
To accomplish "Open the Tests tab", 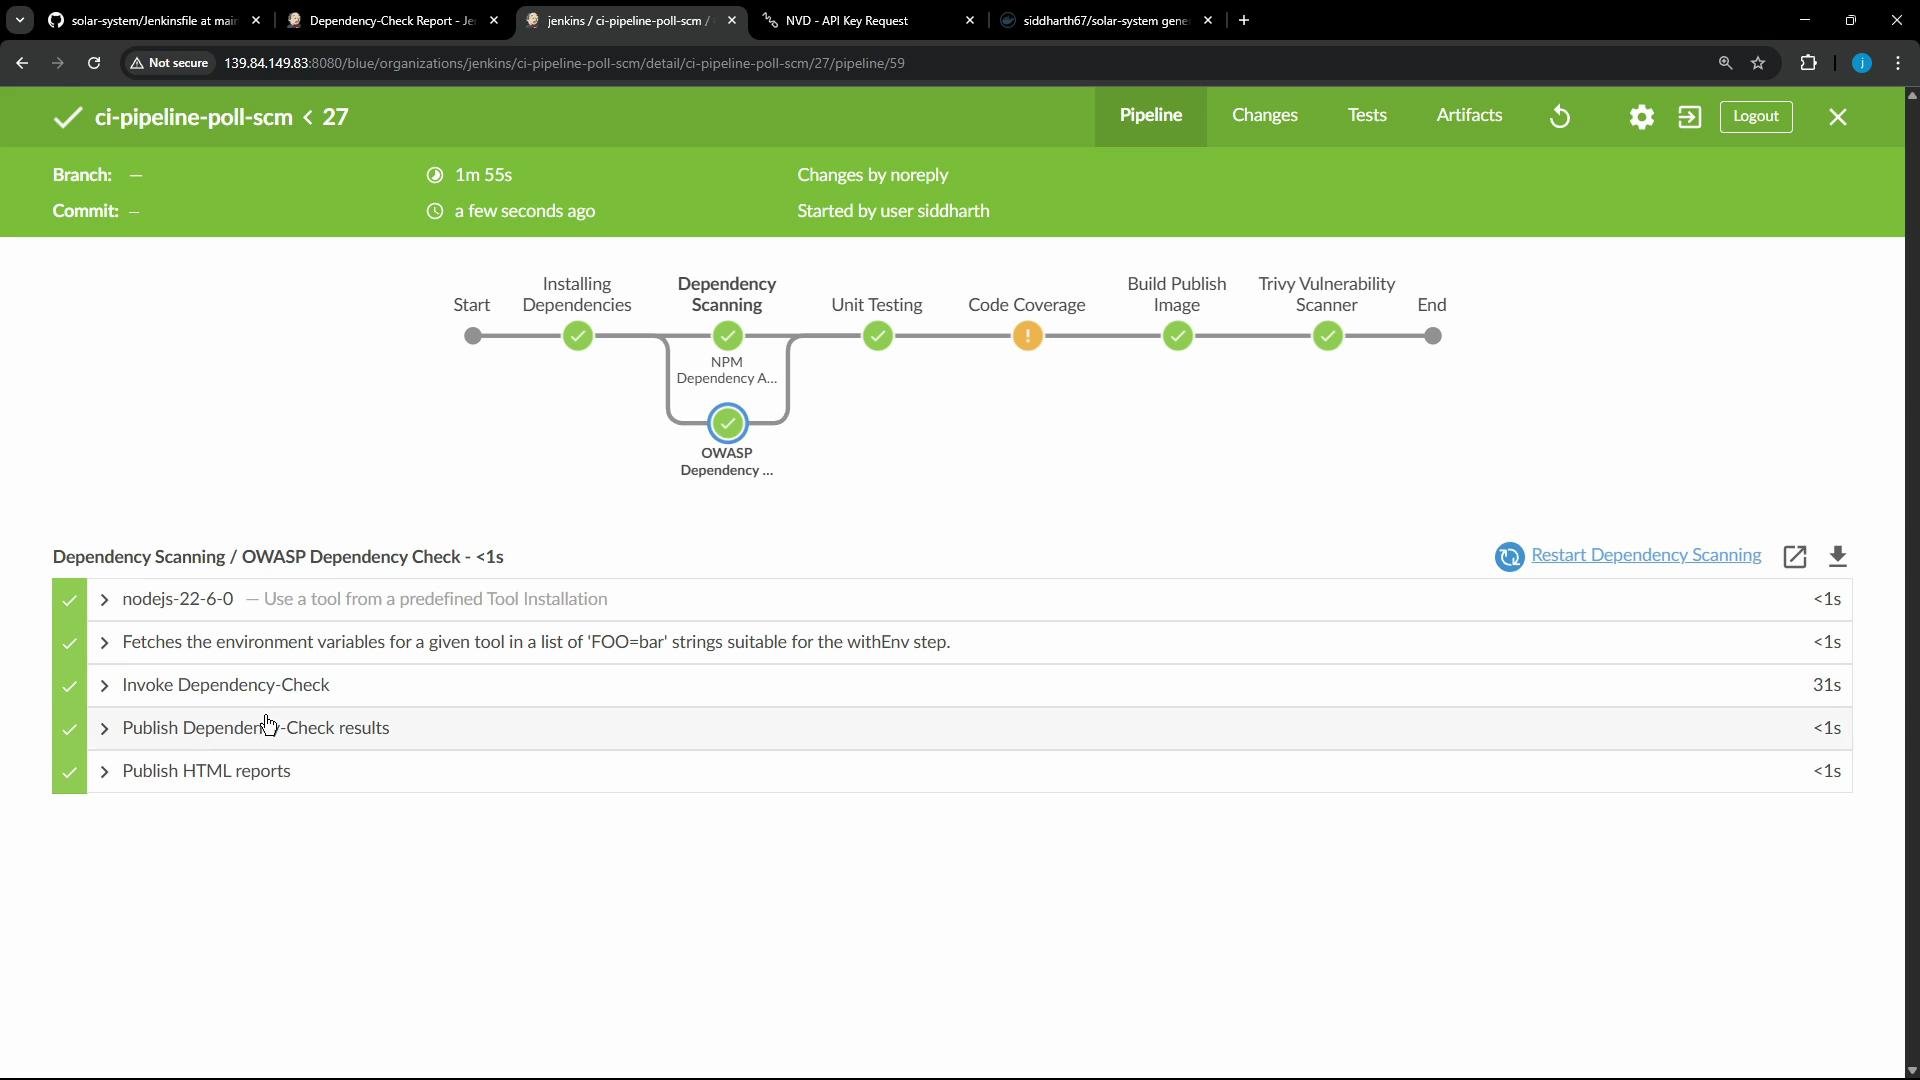I will coord(1367,116).
